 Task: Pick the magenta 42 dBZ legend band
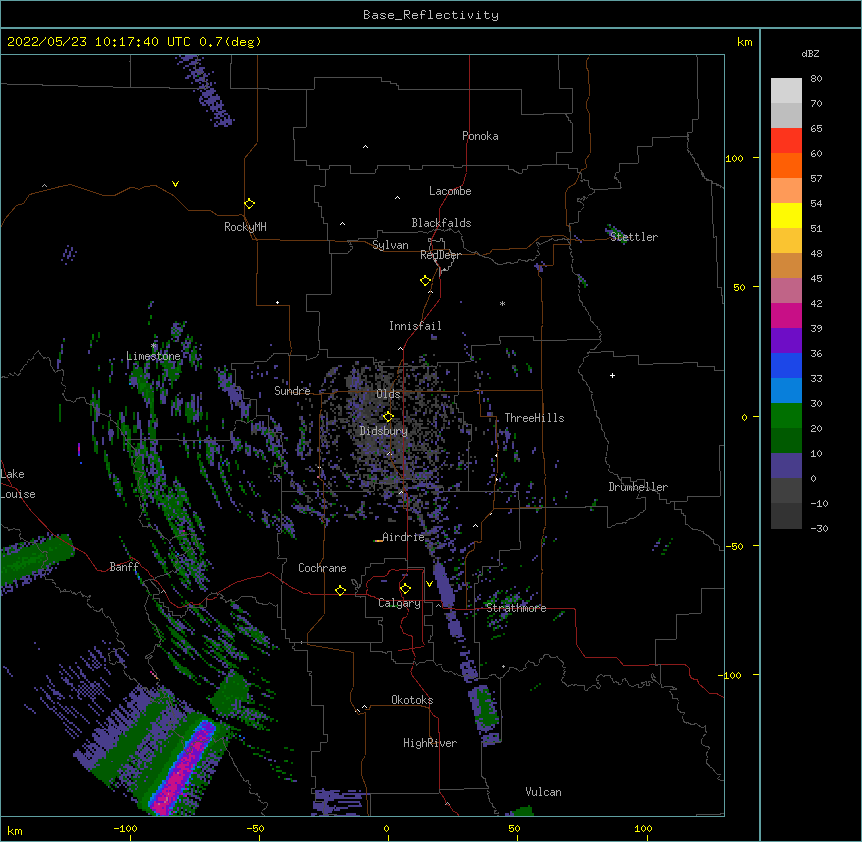pyautogui.click(x=786, y=315)
